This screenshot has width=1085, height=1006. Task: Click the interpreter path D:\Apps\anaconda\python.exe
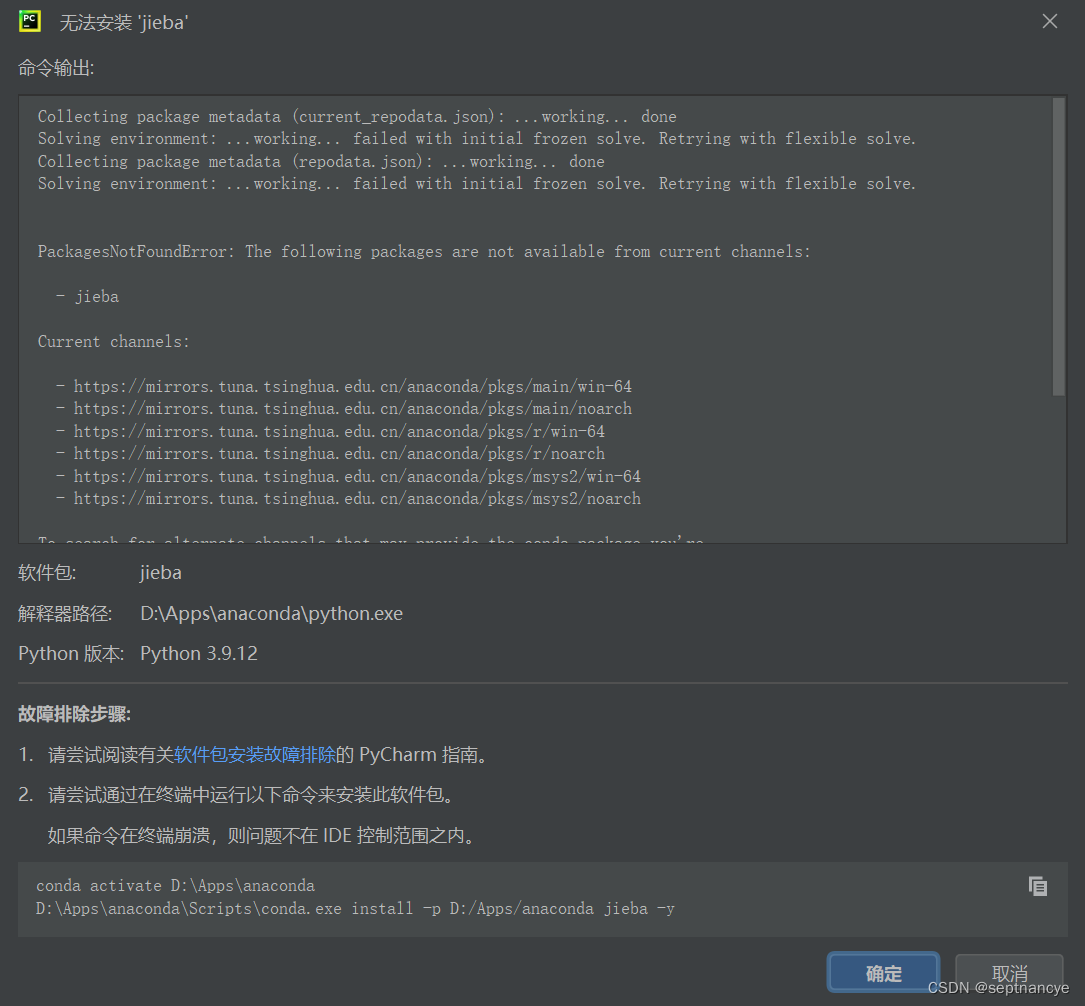pyautogui.click(x=271, y=613)
